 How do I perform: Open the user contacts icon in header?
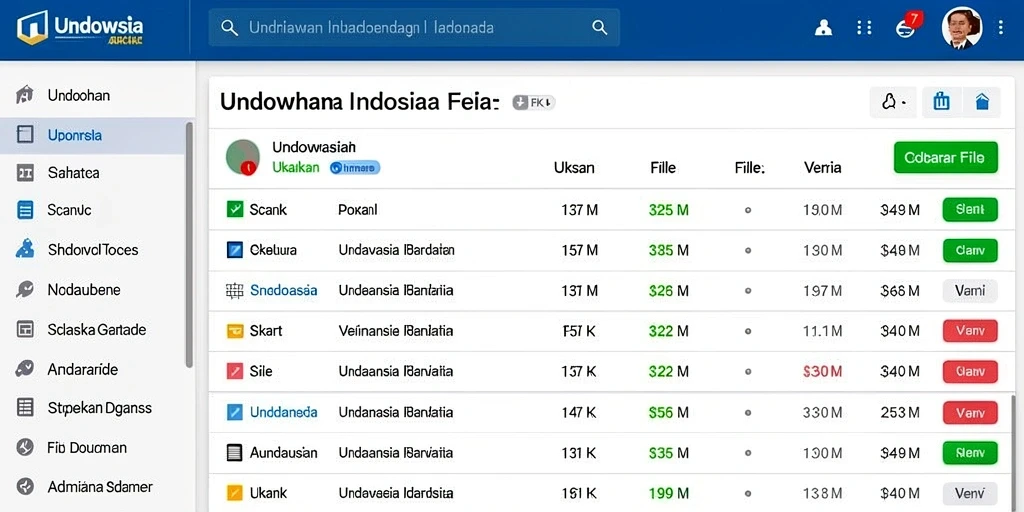tap(824, 27)
